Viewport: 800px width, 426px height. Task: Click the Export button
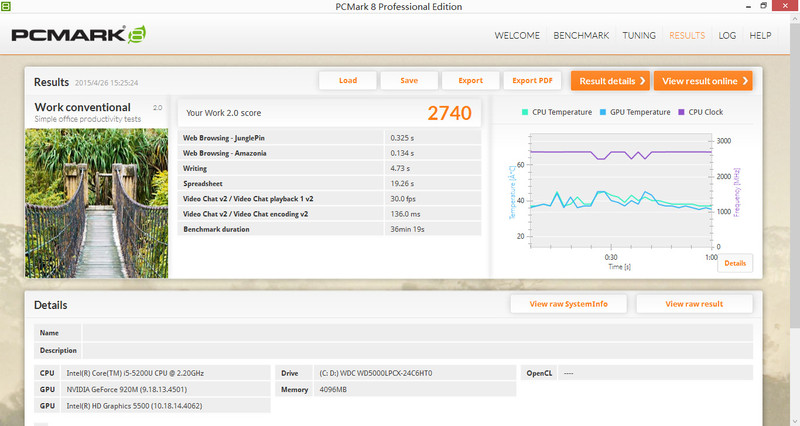pos(470,81)
